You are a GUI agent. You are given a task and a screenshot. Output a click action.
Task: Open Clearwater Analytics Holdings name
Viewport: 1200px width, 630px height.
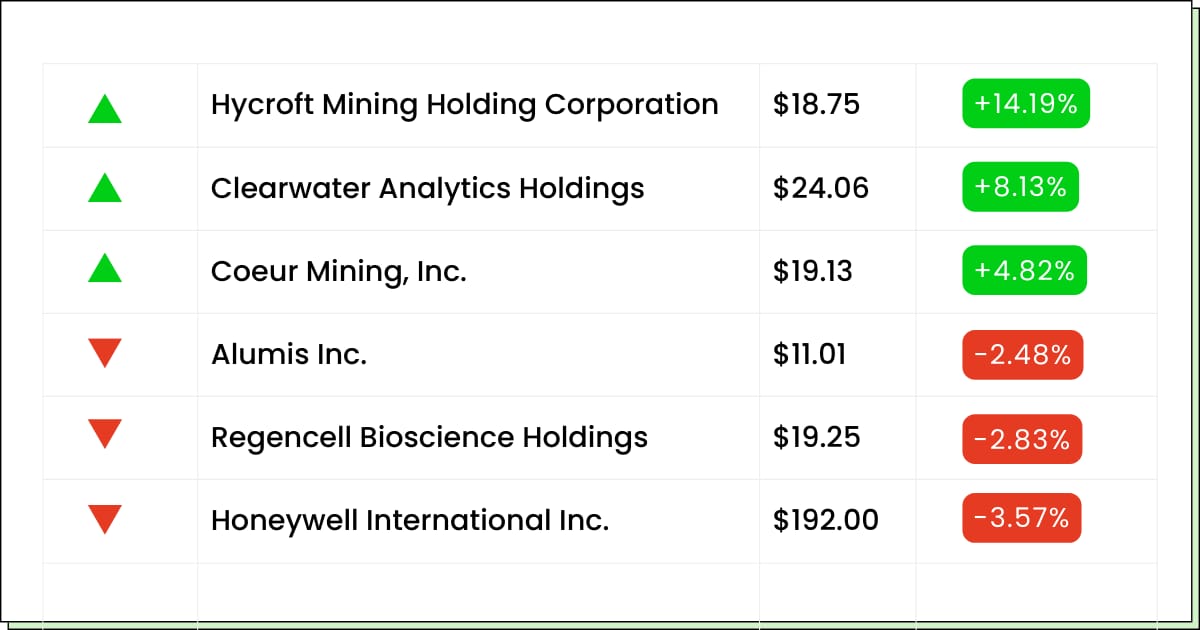point(427,189)
